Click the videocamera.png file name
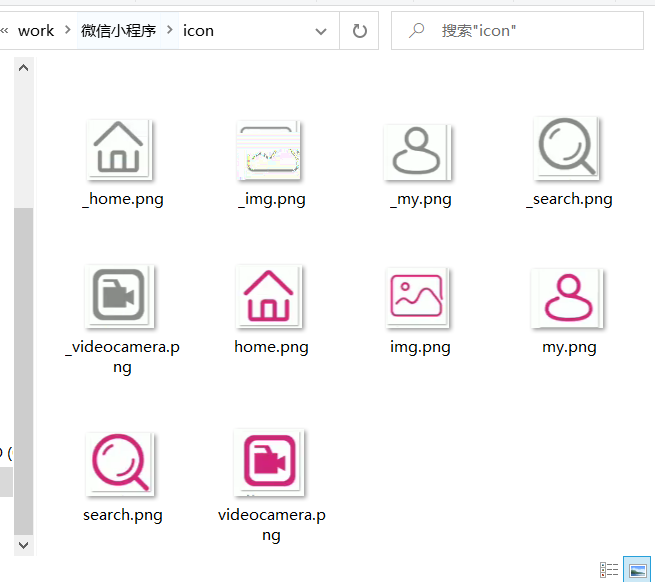Viewport: 655px width, 582px height. [272, 525]
